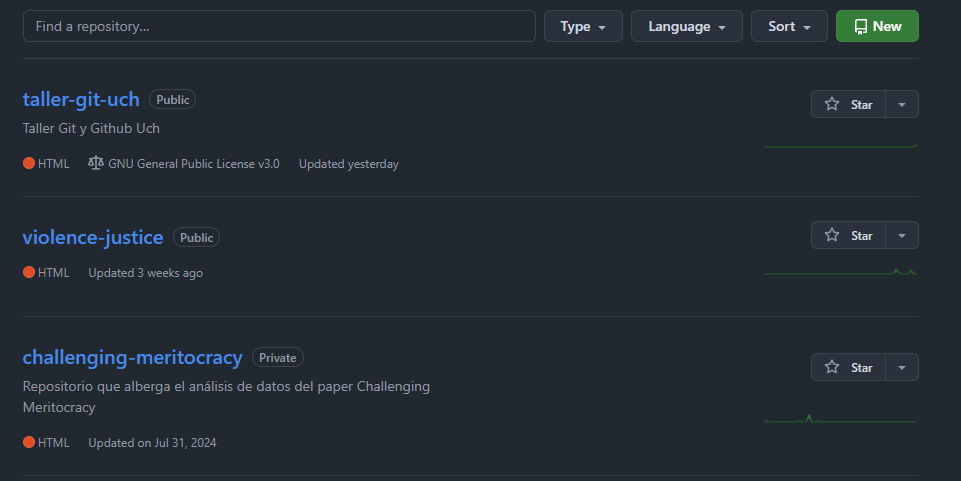Create a new repository with New button
961x481 pixels.
[x=877, y=26]
